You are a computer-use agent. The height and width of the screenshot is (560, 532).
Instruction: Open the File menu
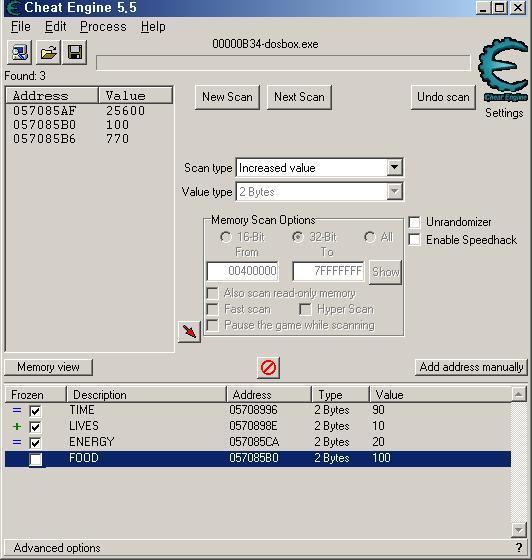click(x=21, y=27)
